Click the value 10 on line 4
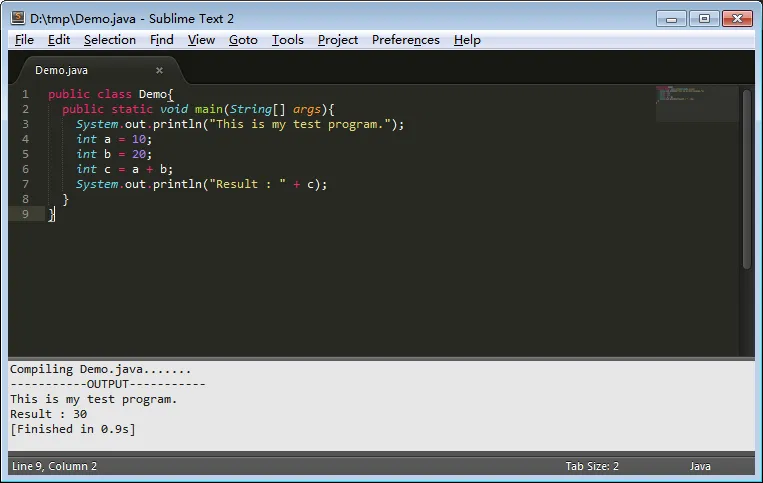Screen dimensions: 763x483 [x=139, y=140]
